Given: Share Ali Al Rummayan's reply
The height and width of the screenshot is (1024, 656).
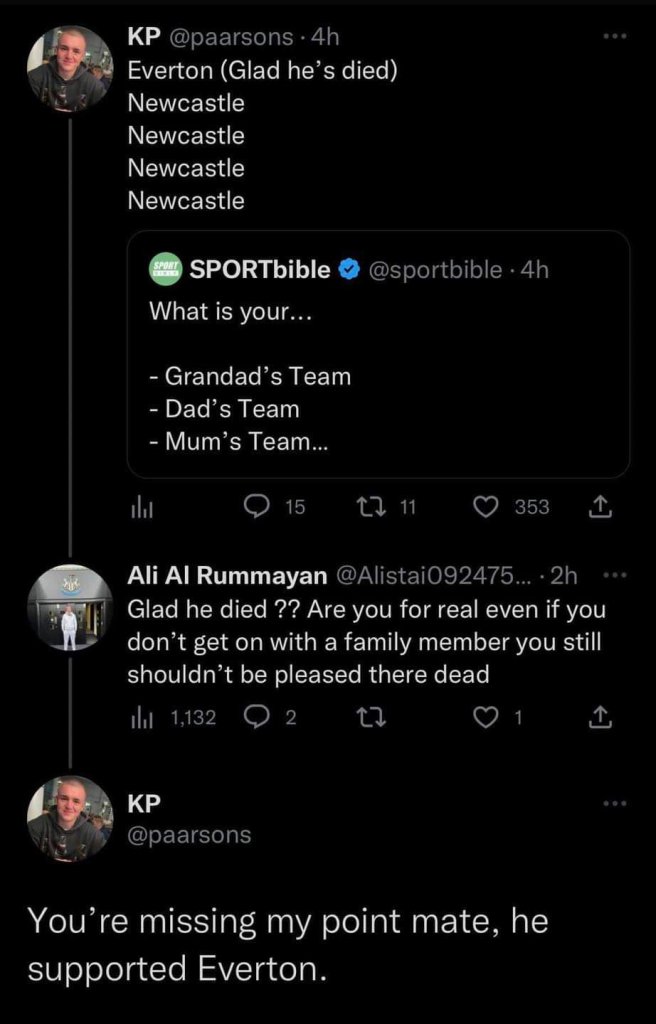Looking at the screenshot, I should click(x=599, y=716).
